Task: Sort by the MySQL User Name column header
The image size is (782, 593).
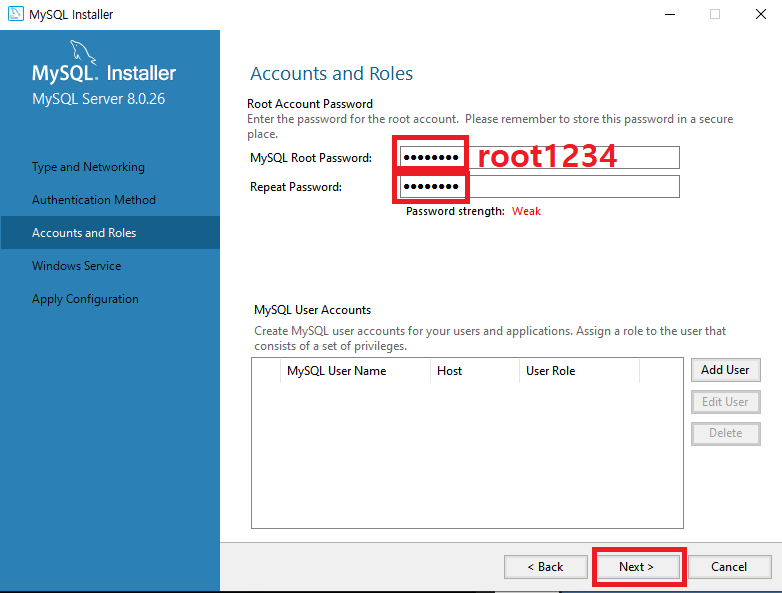Action: (355, 371)
